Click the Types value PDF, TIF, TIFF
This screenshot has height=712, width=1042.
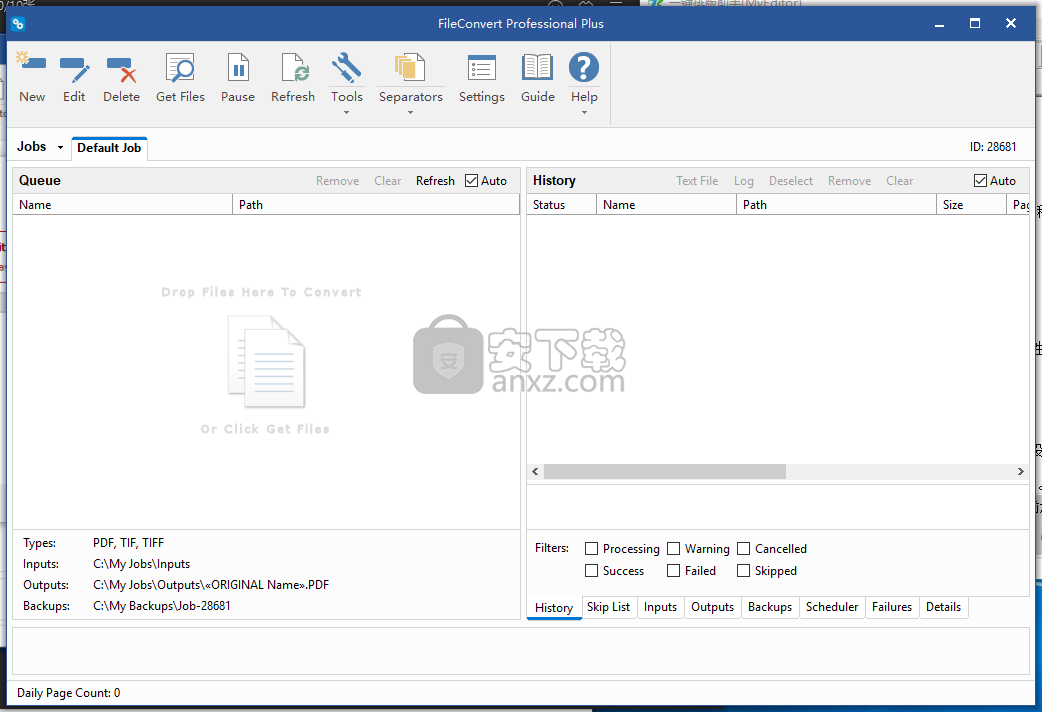pyautogui.click(x=128, y=542)
